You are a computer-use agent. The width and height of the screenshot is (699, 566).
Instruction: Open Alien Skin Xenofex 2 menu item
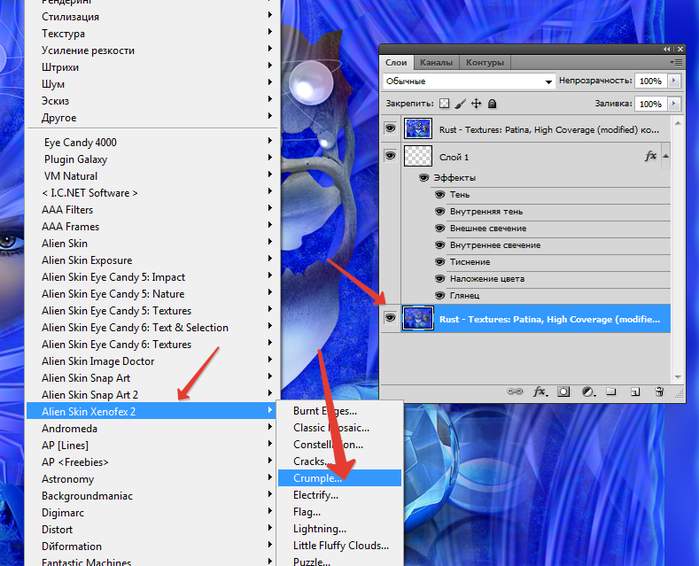pos(152,411)
